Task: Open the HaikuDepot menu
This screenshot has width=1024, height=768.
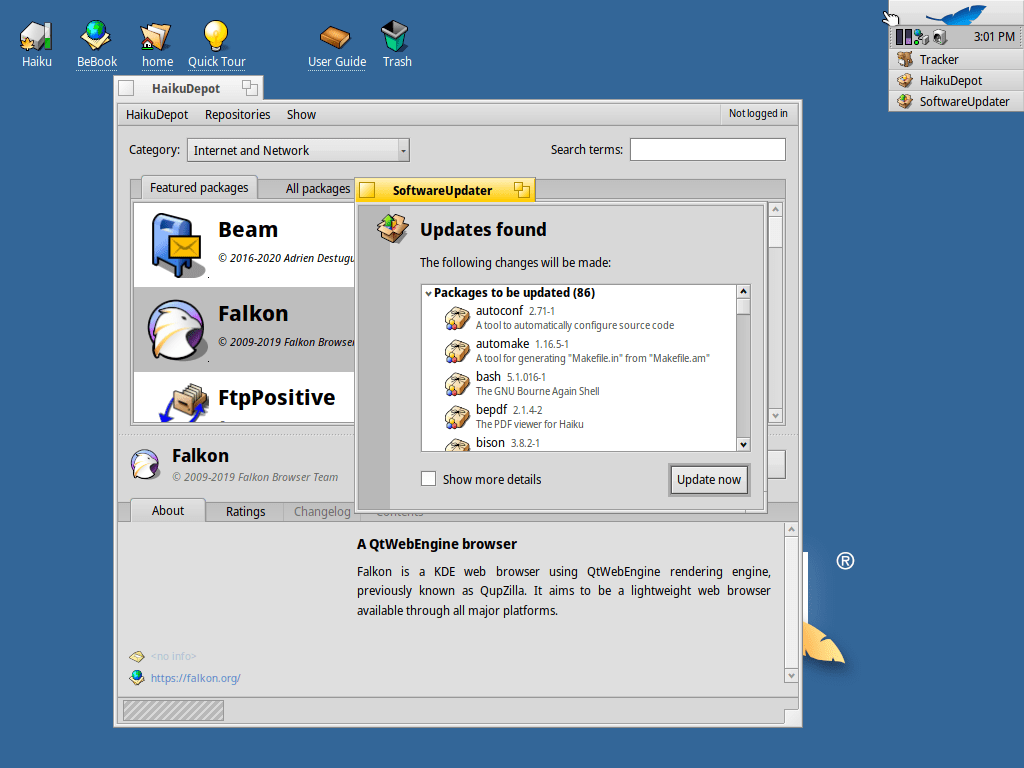Action: 157,114
